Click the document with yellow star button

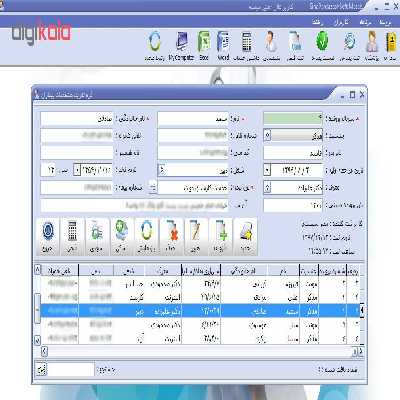tap(245, 237)
